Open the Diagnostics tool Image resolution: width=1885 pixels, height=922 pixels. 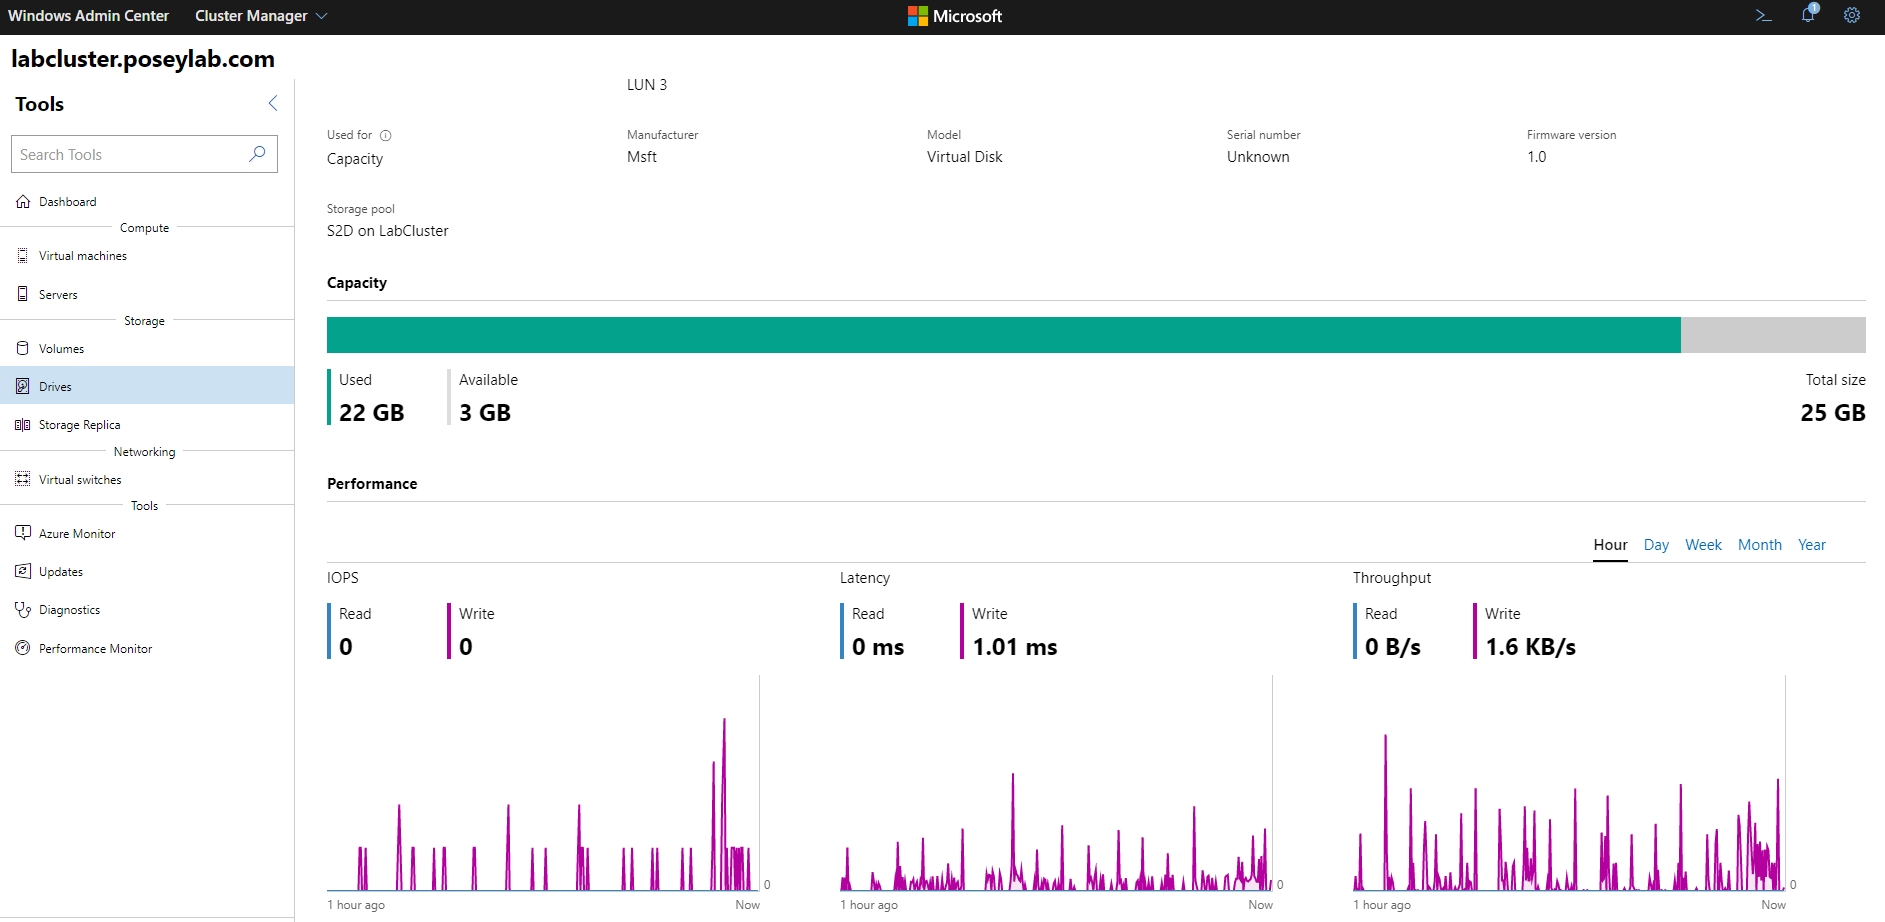point(69,609)
